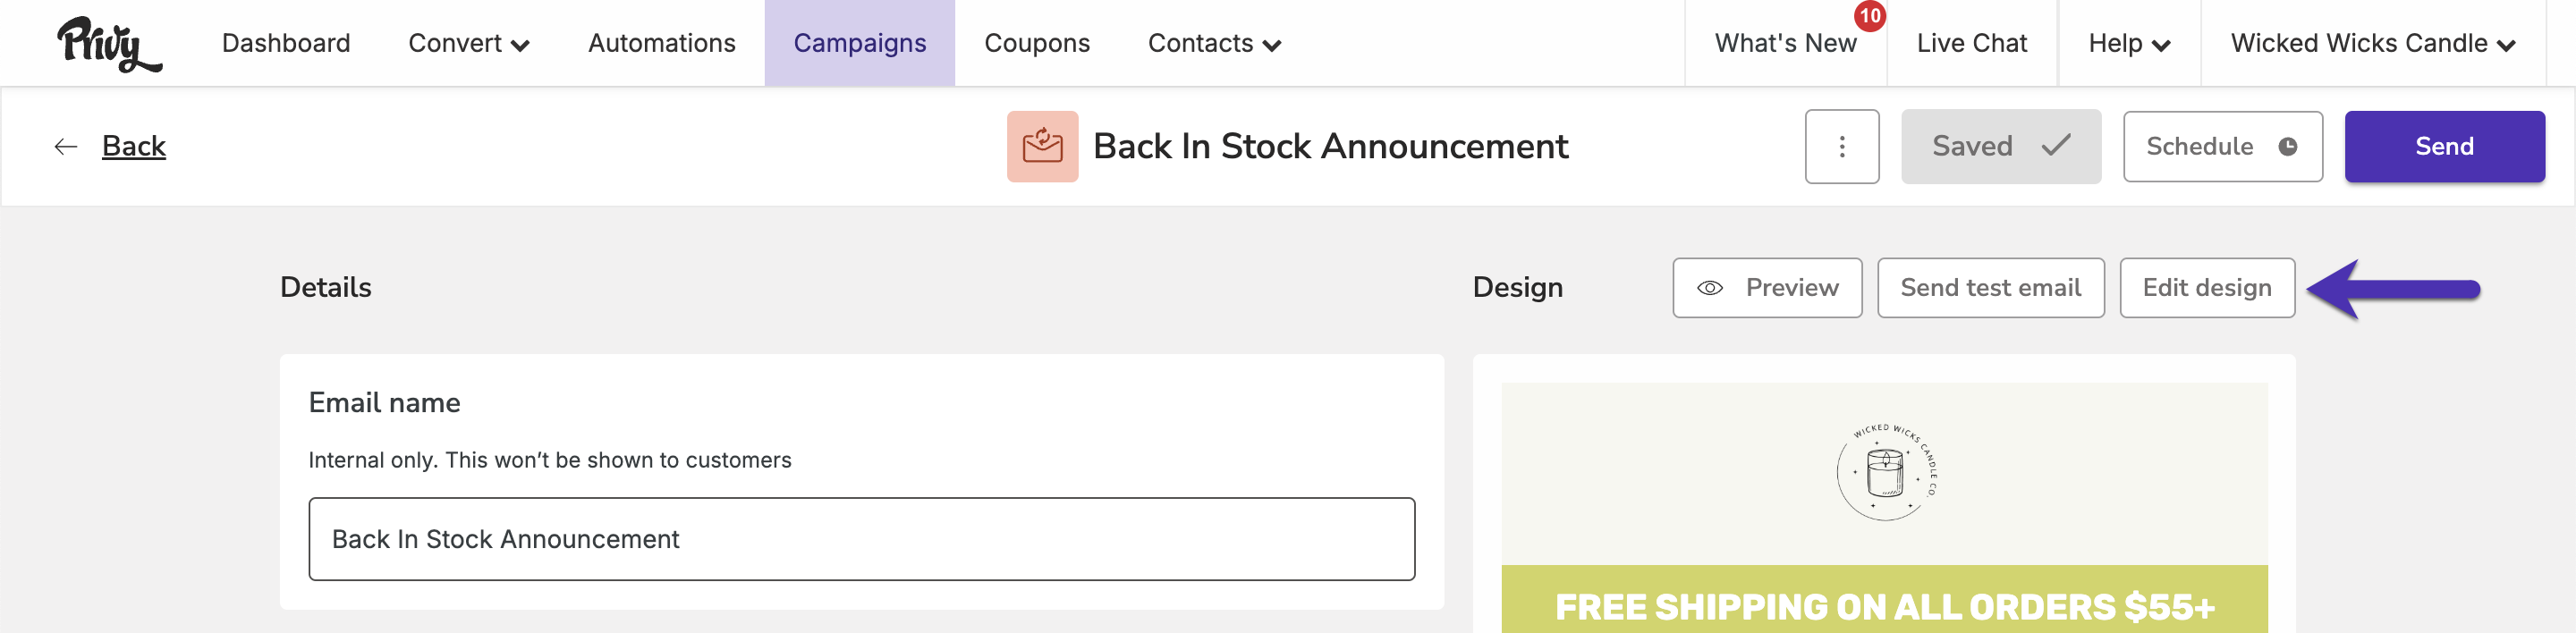Click the Send button
Viewport: 2576px width, 633px height.
point(2444,146)
